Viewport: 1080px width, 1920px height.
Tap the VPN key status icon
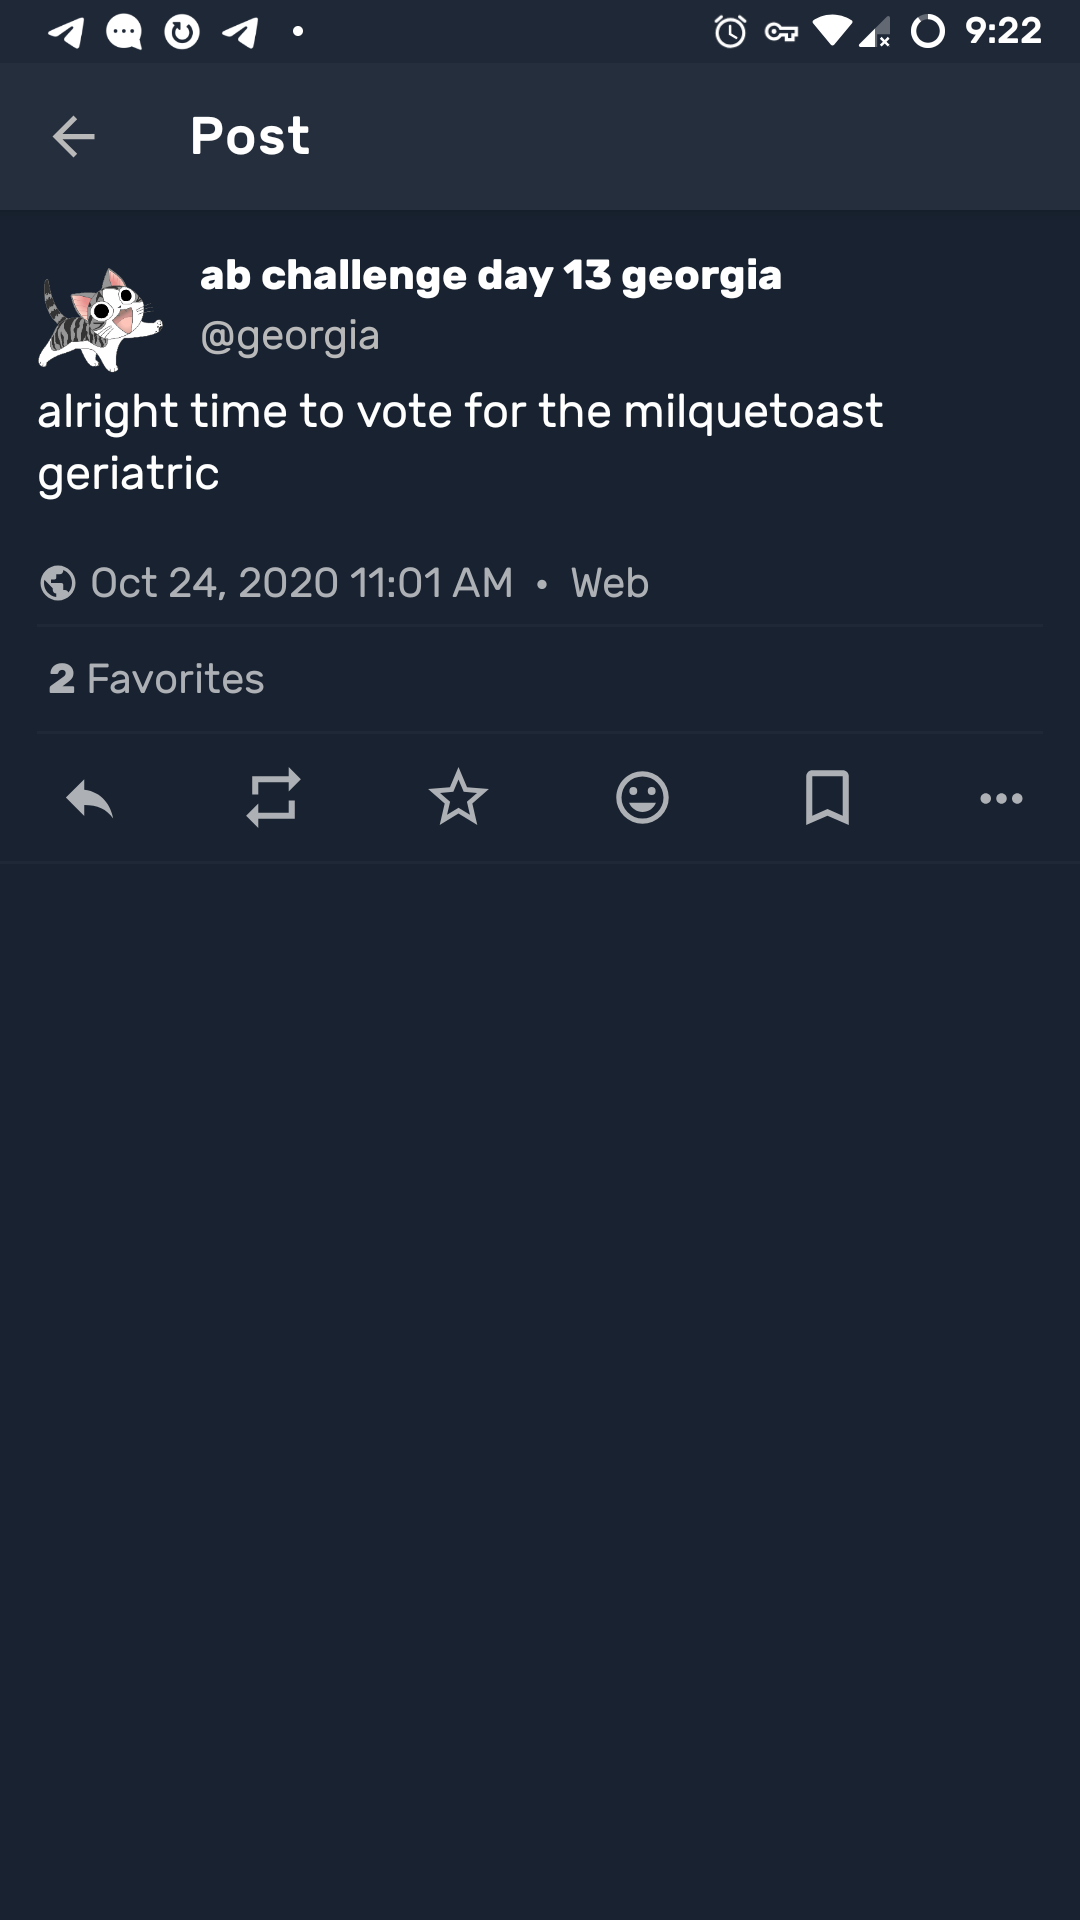[x=781, y=32]
